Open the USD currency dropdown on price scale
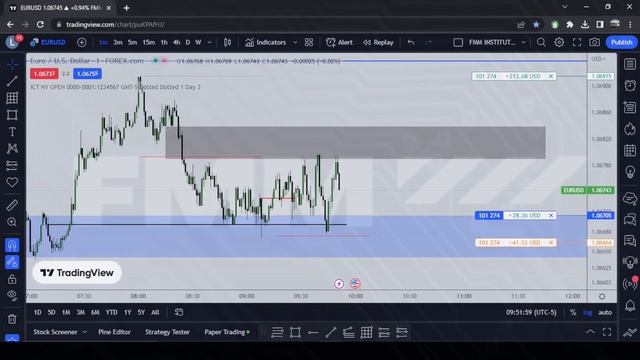 (x=599, y=59)
